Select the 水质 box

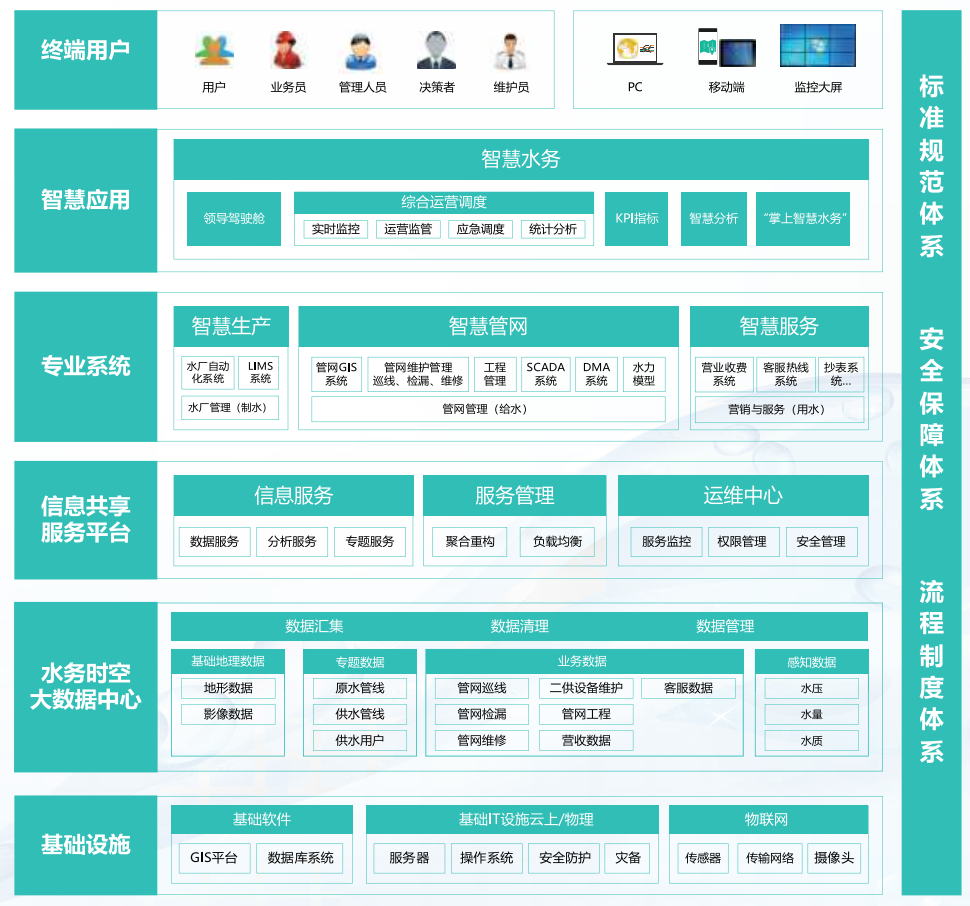(812, 741)
